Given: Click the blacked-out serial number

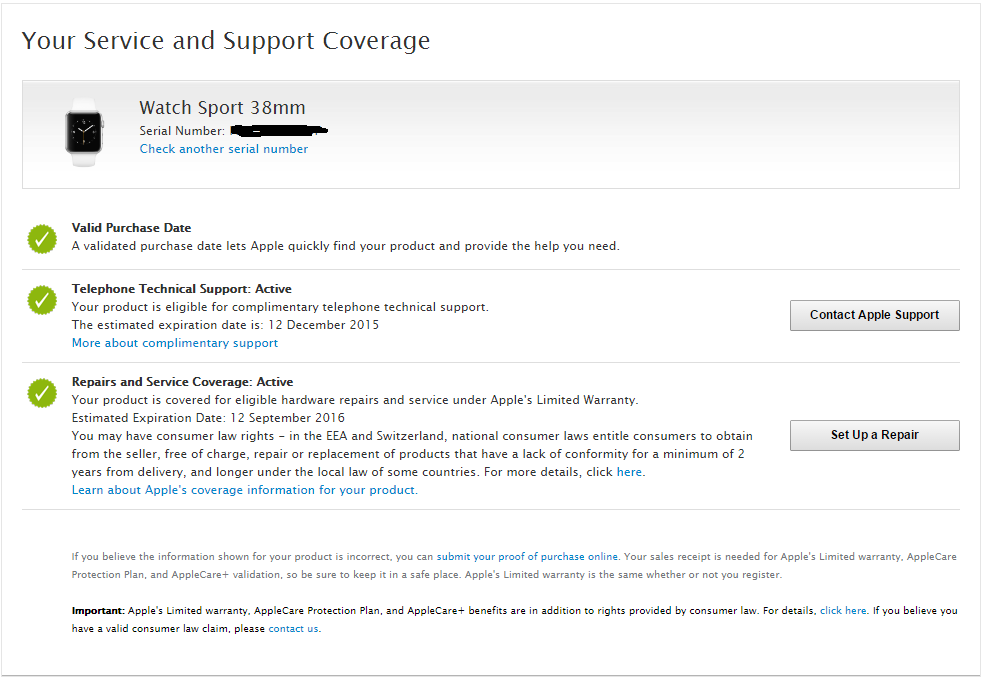Looking at the screenshot, I should pyautogui.click(x=278, y=130).
